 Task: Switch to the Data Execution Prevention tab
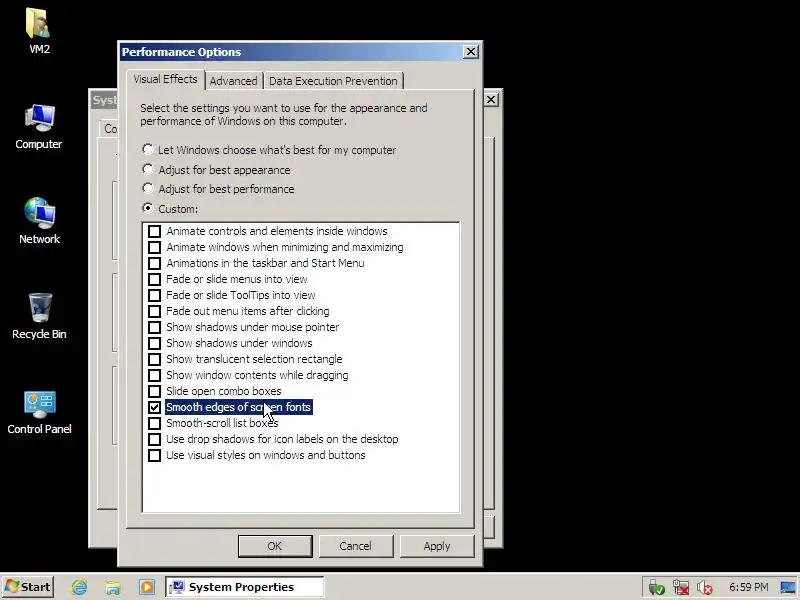(333, 81)
